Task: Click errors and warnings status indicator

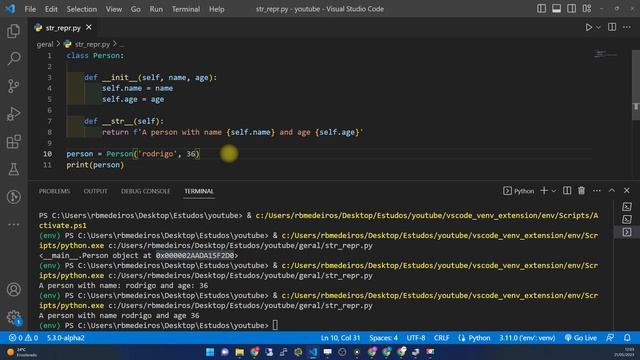Action: pos(23,338)
